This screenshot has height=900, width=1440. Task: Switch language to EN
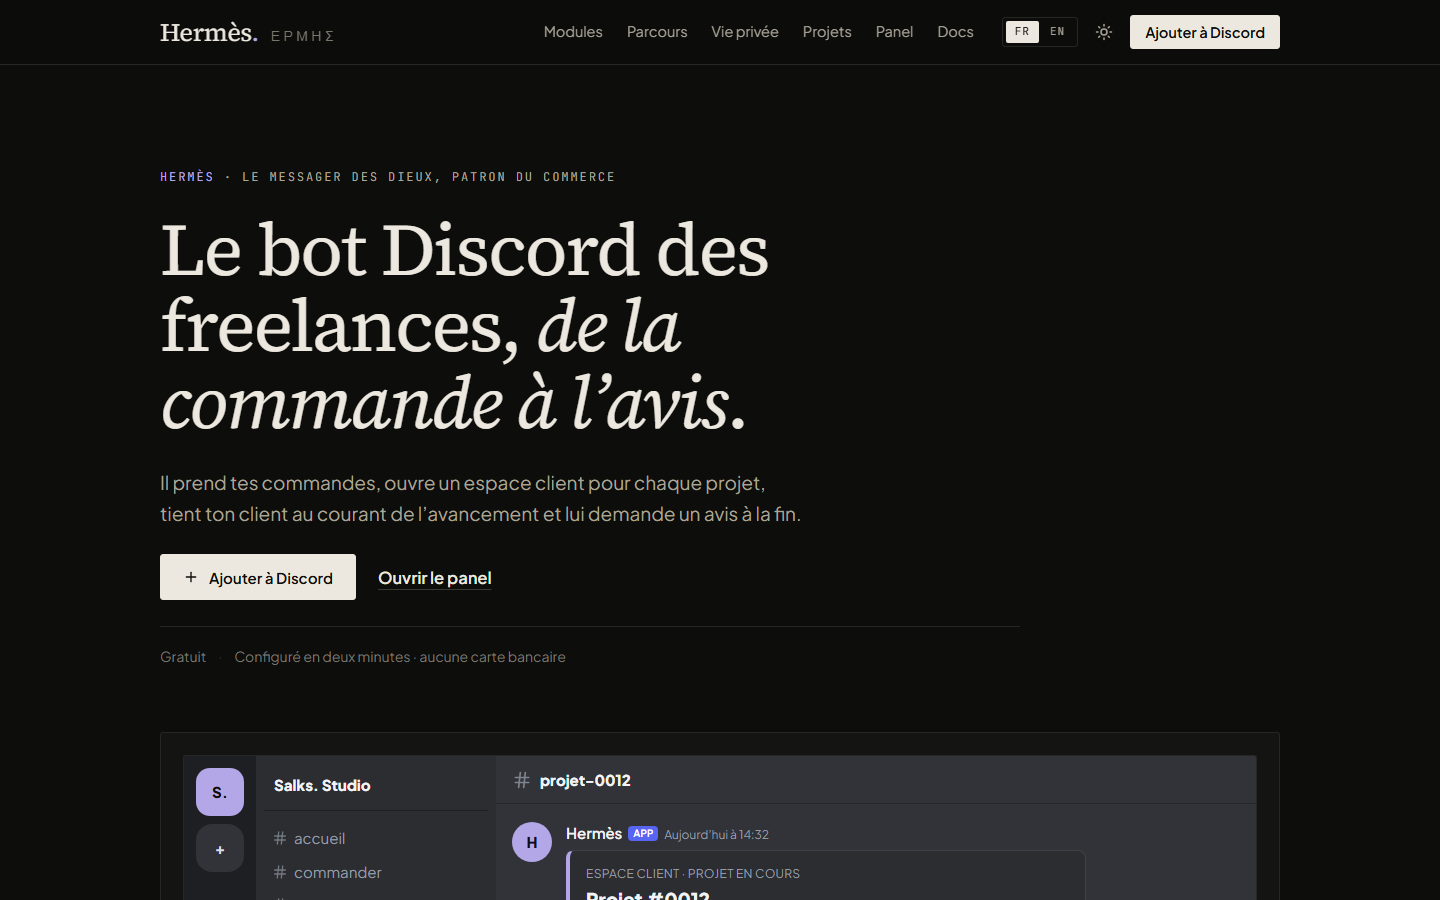(1057, 32)
